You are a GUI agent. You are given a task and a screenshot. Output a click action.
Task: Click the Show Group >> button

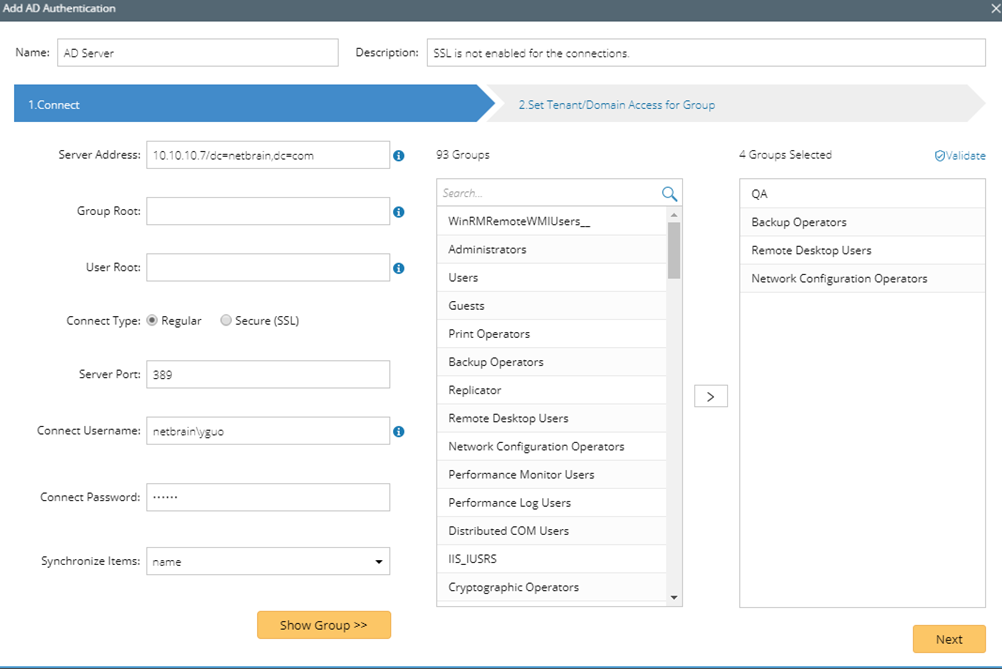(323, 625)
